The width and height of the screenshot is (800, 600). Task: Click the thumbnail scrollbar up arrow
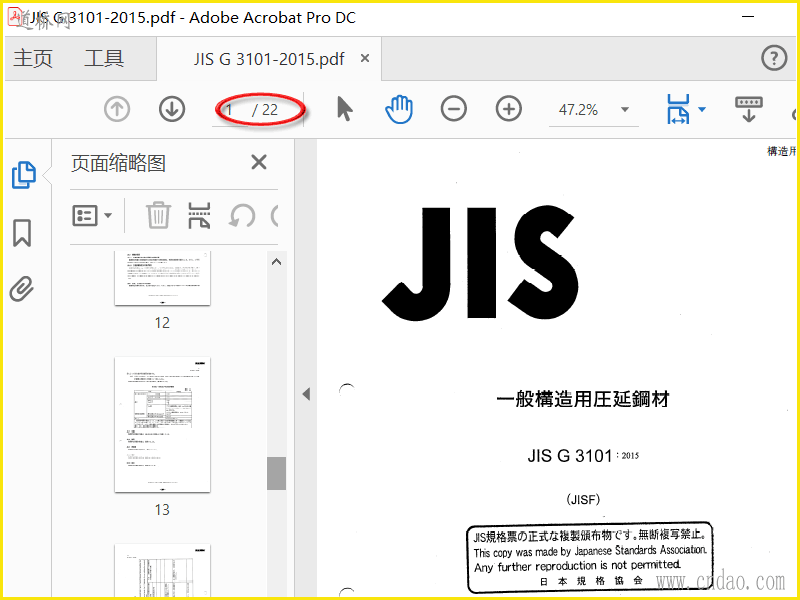(x=277, y=262)
